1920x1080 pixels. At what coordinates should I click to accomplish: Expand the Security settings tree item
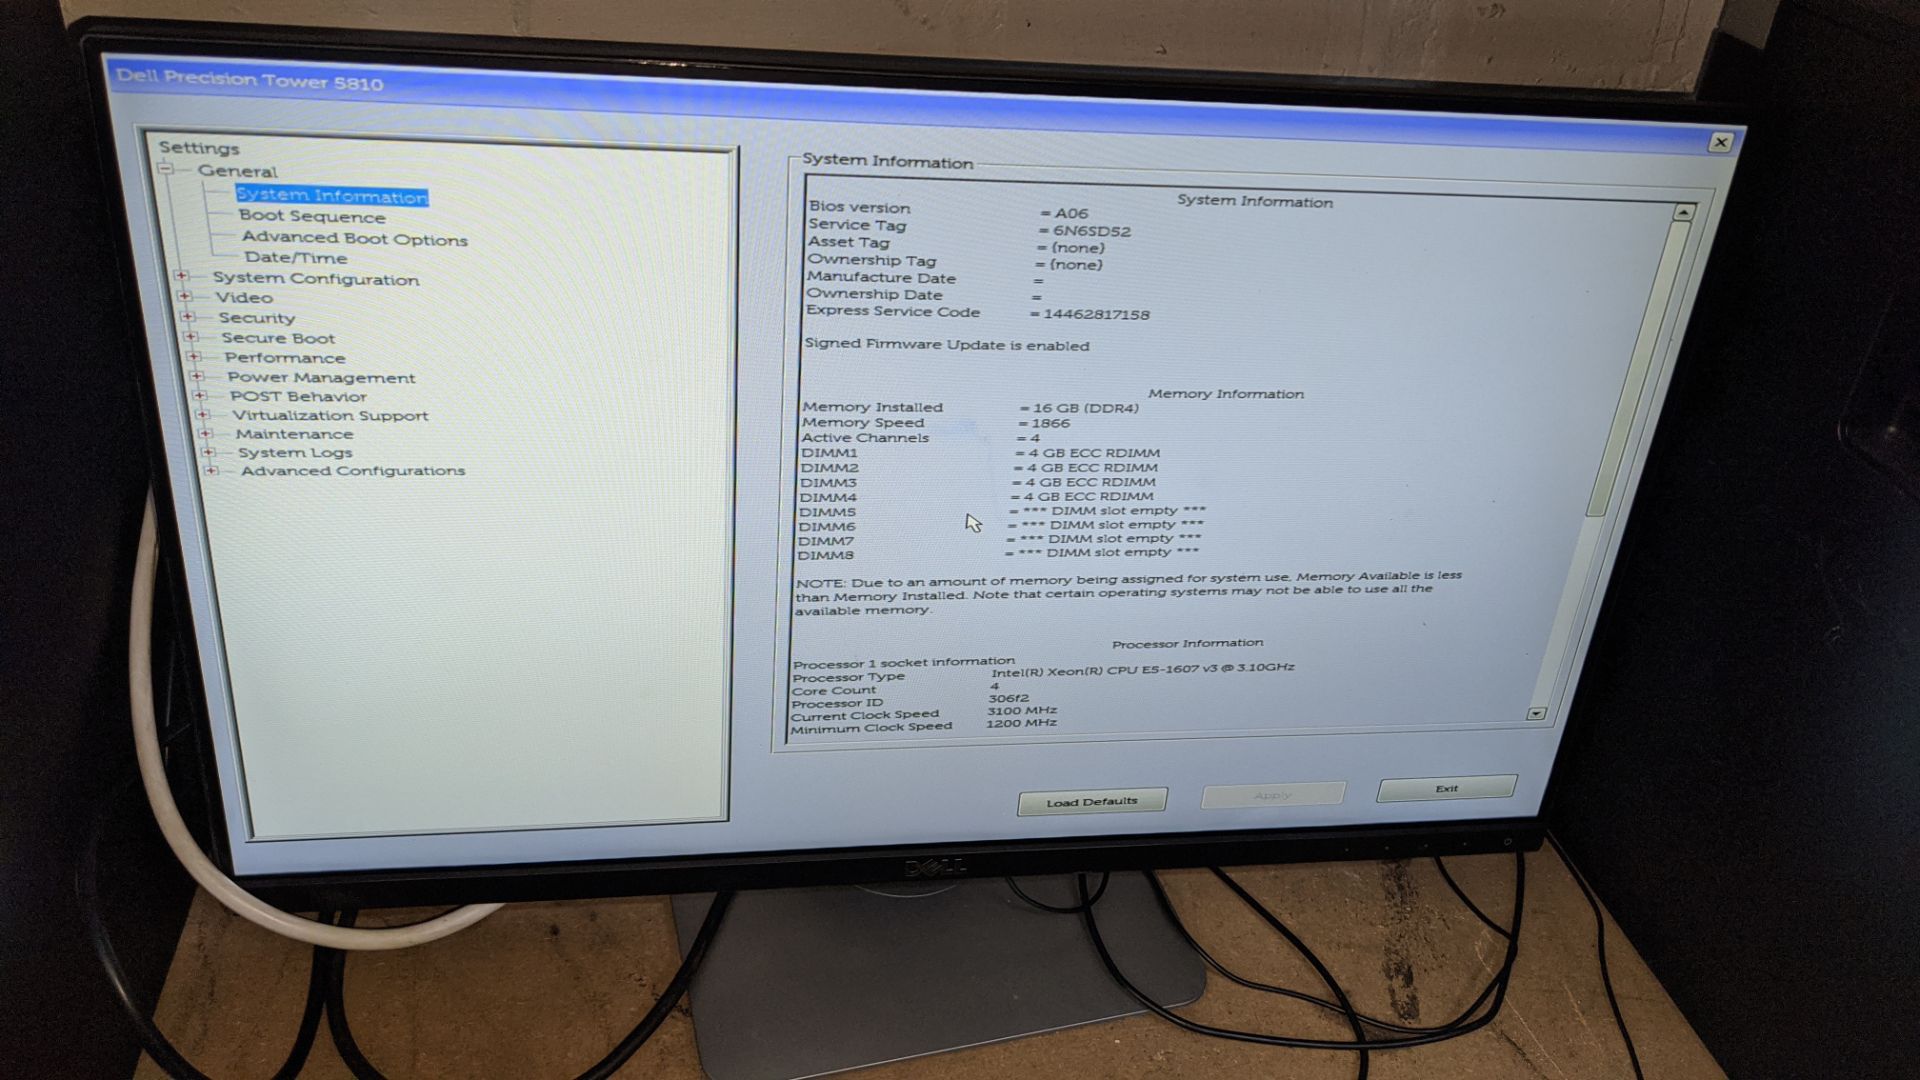pyautogui.click(x=191, y=318)
